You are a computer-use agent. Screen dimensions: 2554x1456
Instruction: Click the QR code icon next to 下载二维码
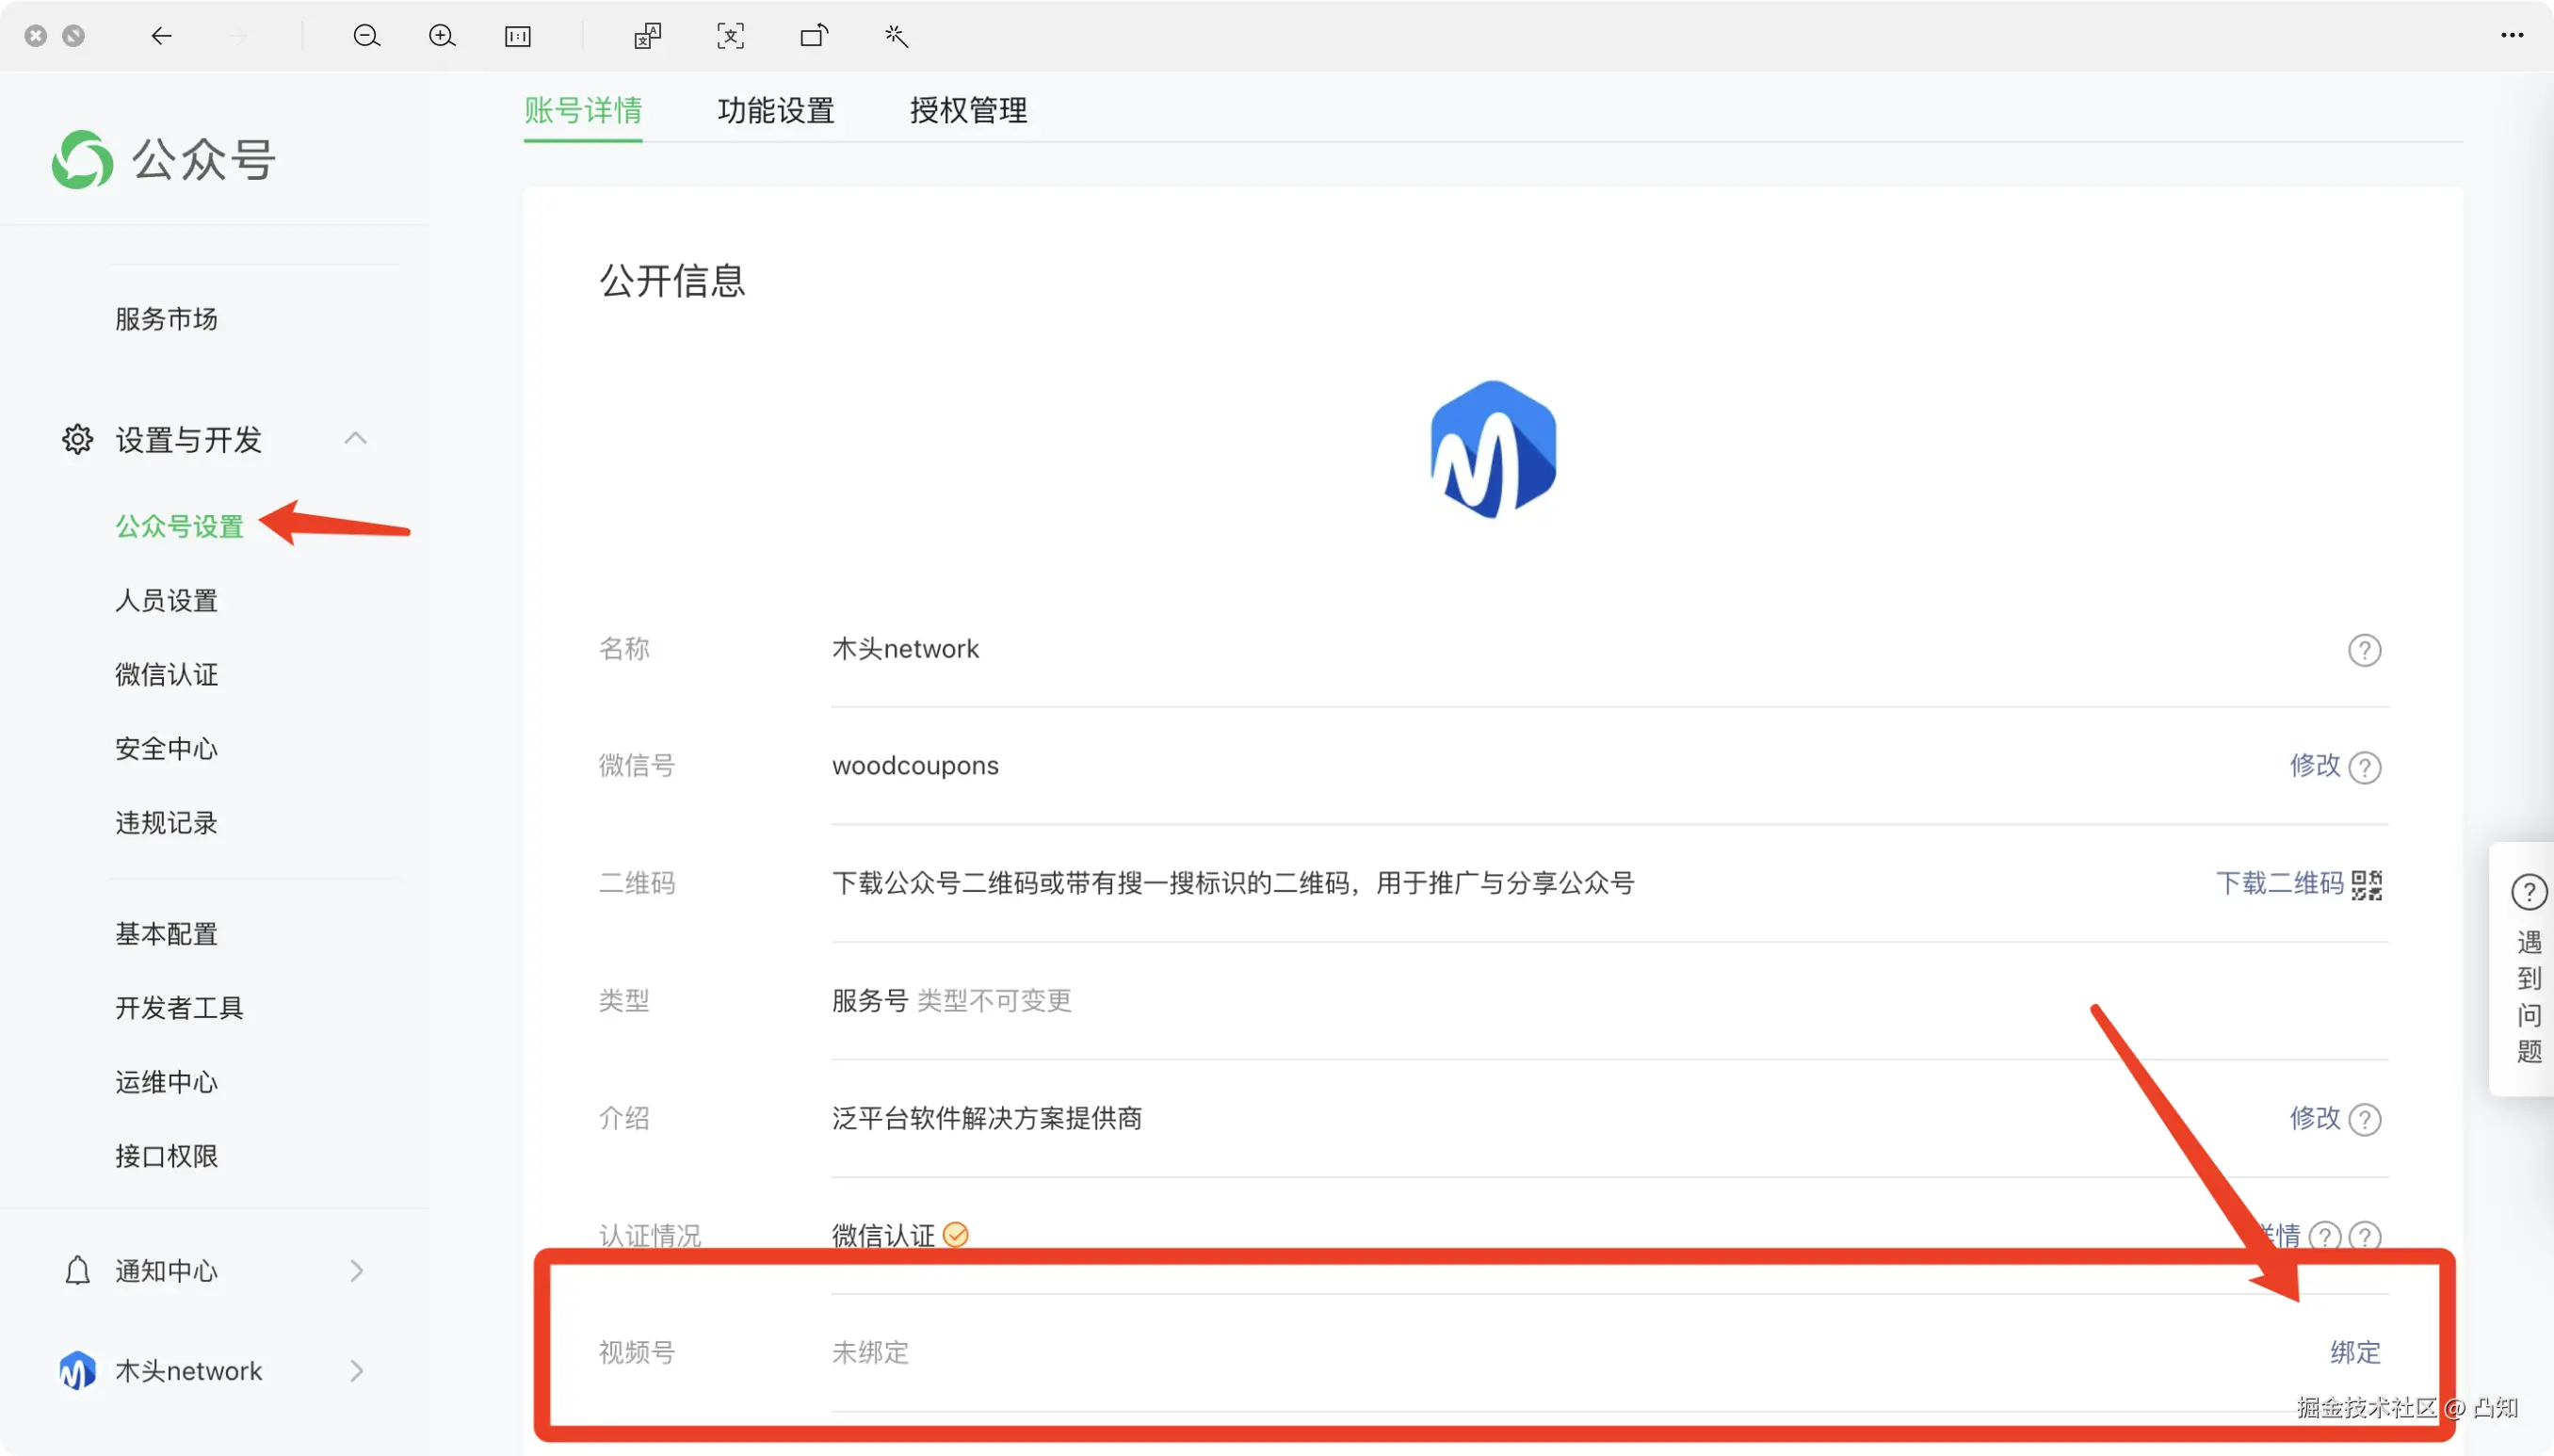pos(2367,885)
